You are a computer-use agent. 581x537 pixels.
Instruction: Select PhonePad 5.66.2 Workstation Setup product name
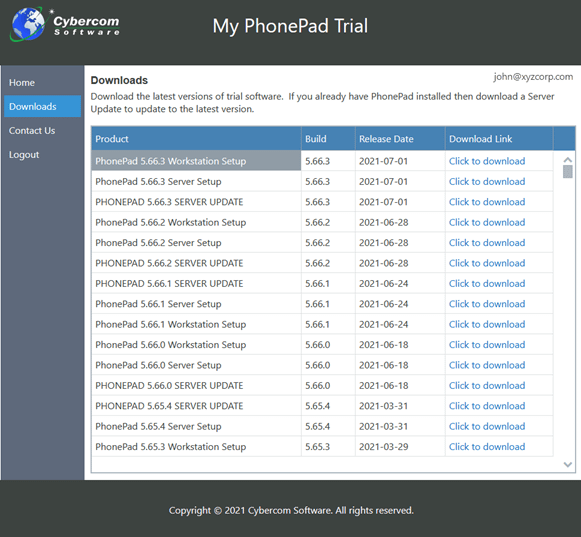170,222
